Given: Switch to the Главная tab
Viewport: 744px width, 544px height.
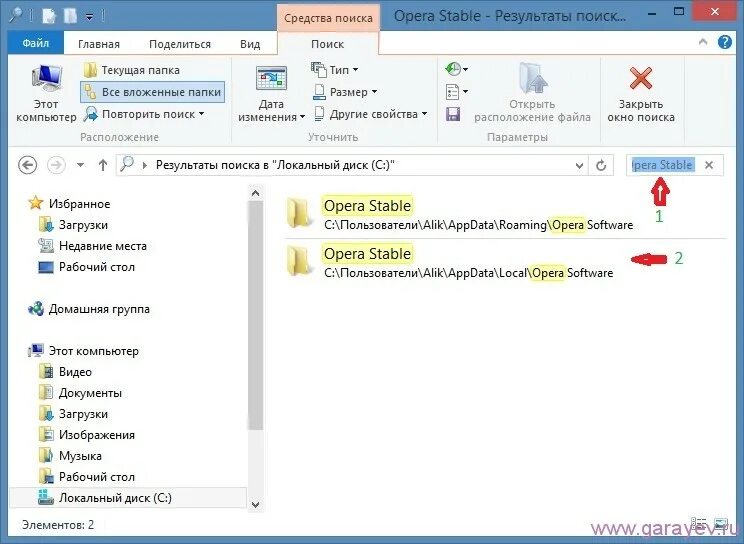Looking at the screenshot, I should click(x=99, y=44).
